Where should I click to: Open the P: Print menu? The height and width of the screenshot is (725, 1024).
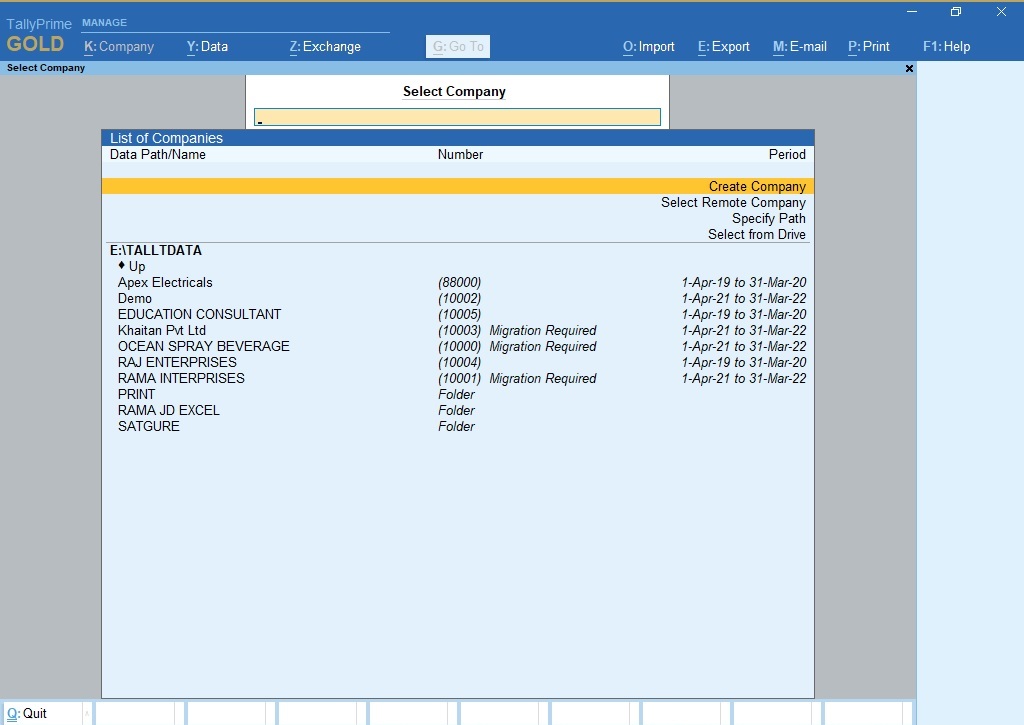869,46
